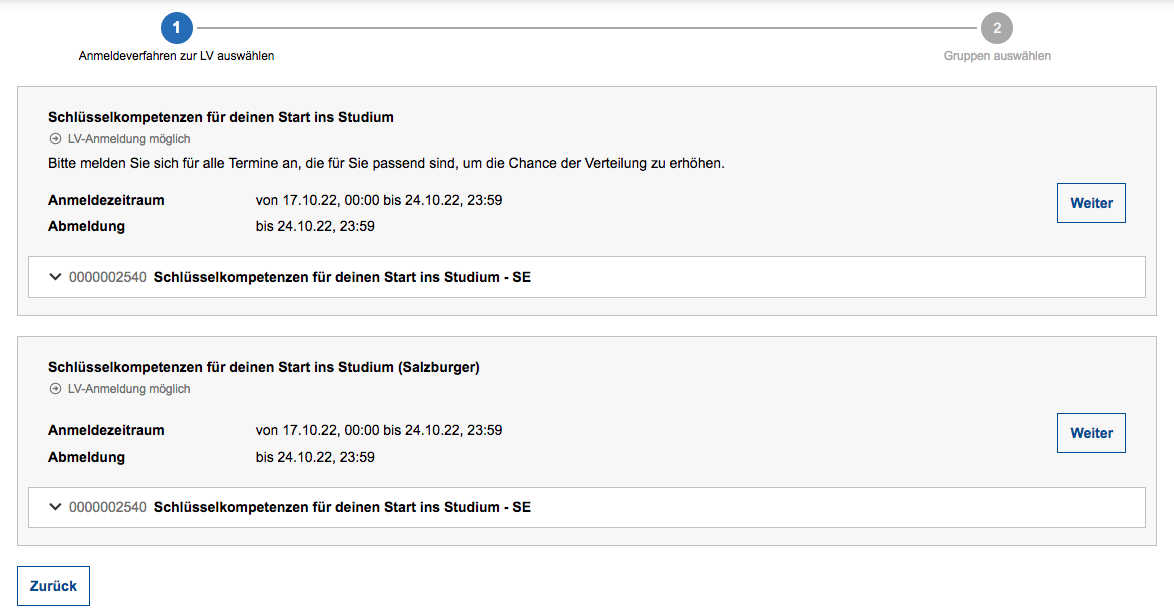Click course number 0000002540 in the first card
Image resolution: width=1174 pixels, height=616 pixels.
108,277
